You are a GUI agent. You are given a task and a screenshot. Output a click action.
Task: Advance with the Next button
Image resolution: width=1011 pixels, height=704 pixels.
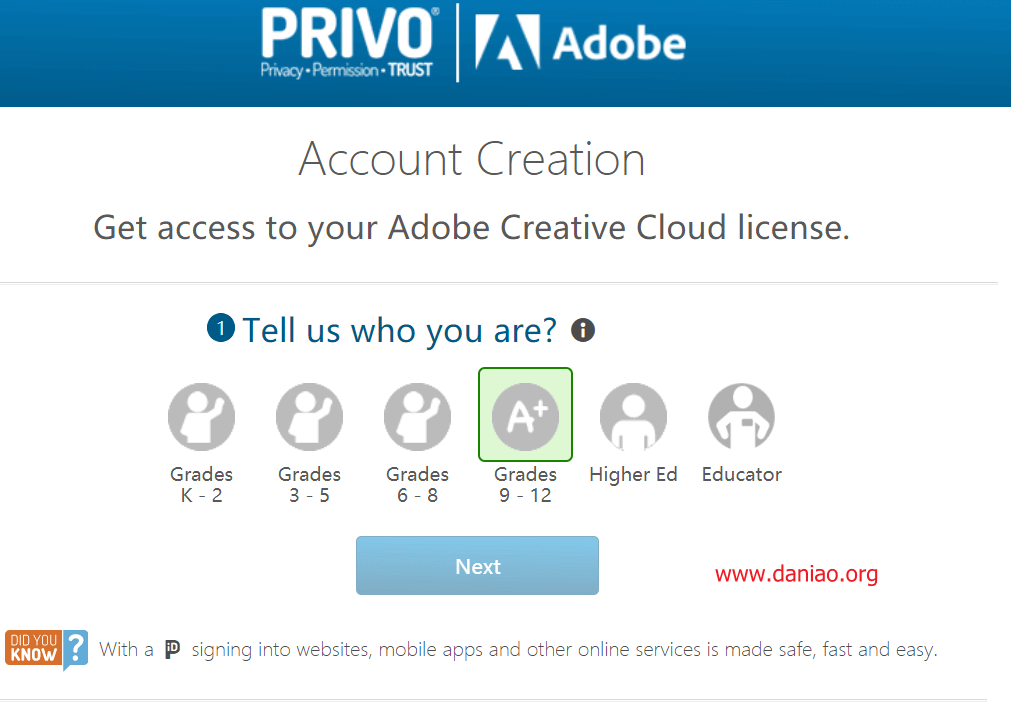(477, 565)
